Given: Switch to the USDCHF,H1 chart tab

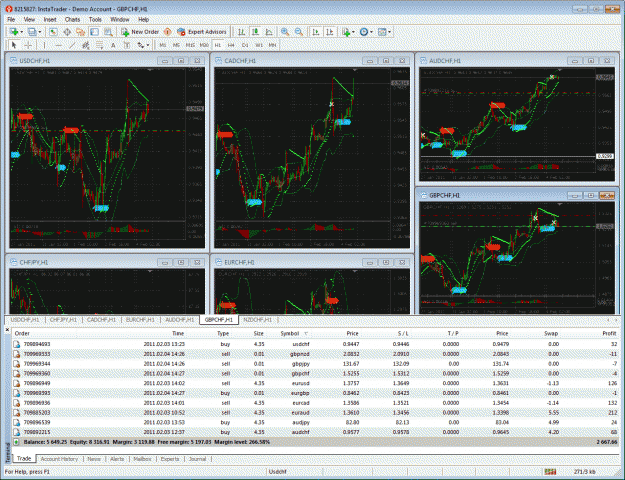Looking at the screenshot, I should point(25,320).
